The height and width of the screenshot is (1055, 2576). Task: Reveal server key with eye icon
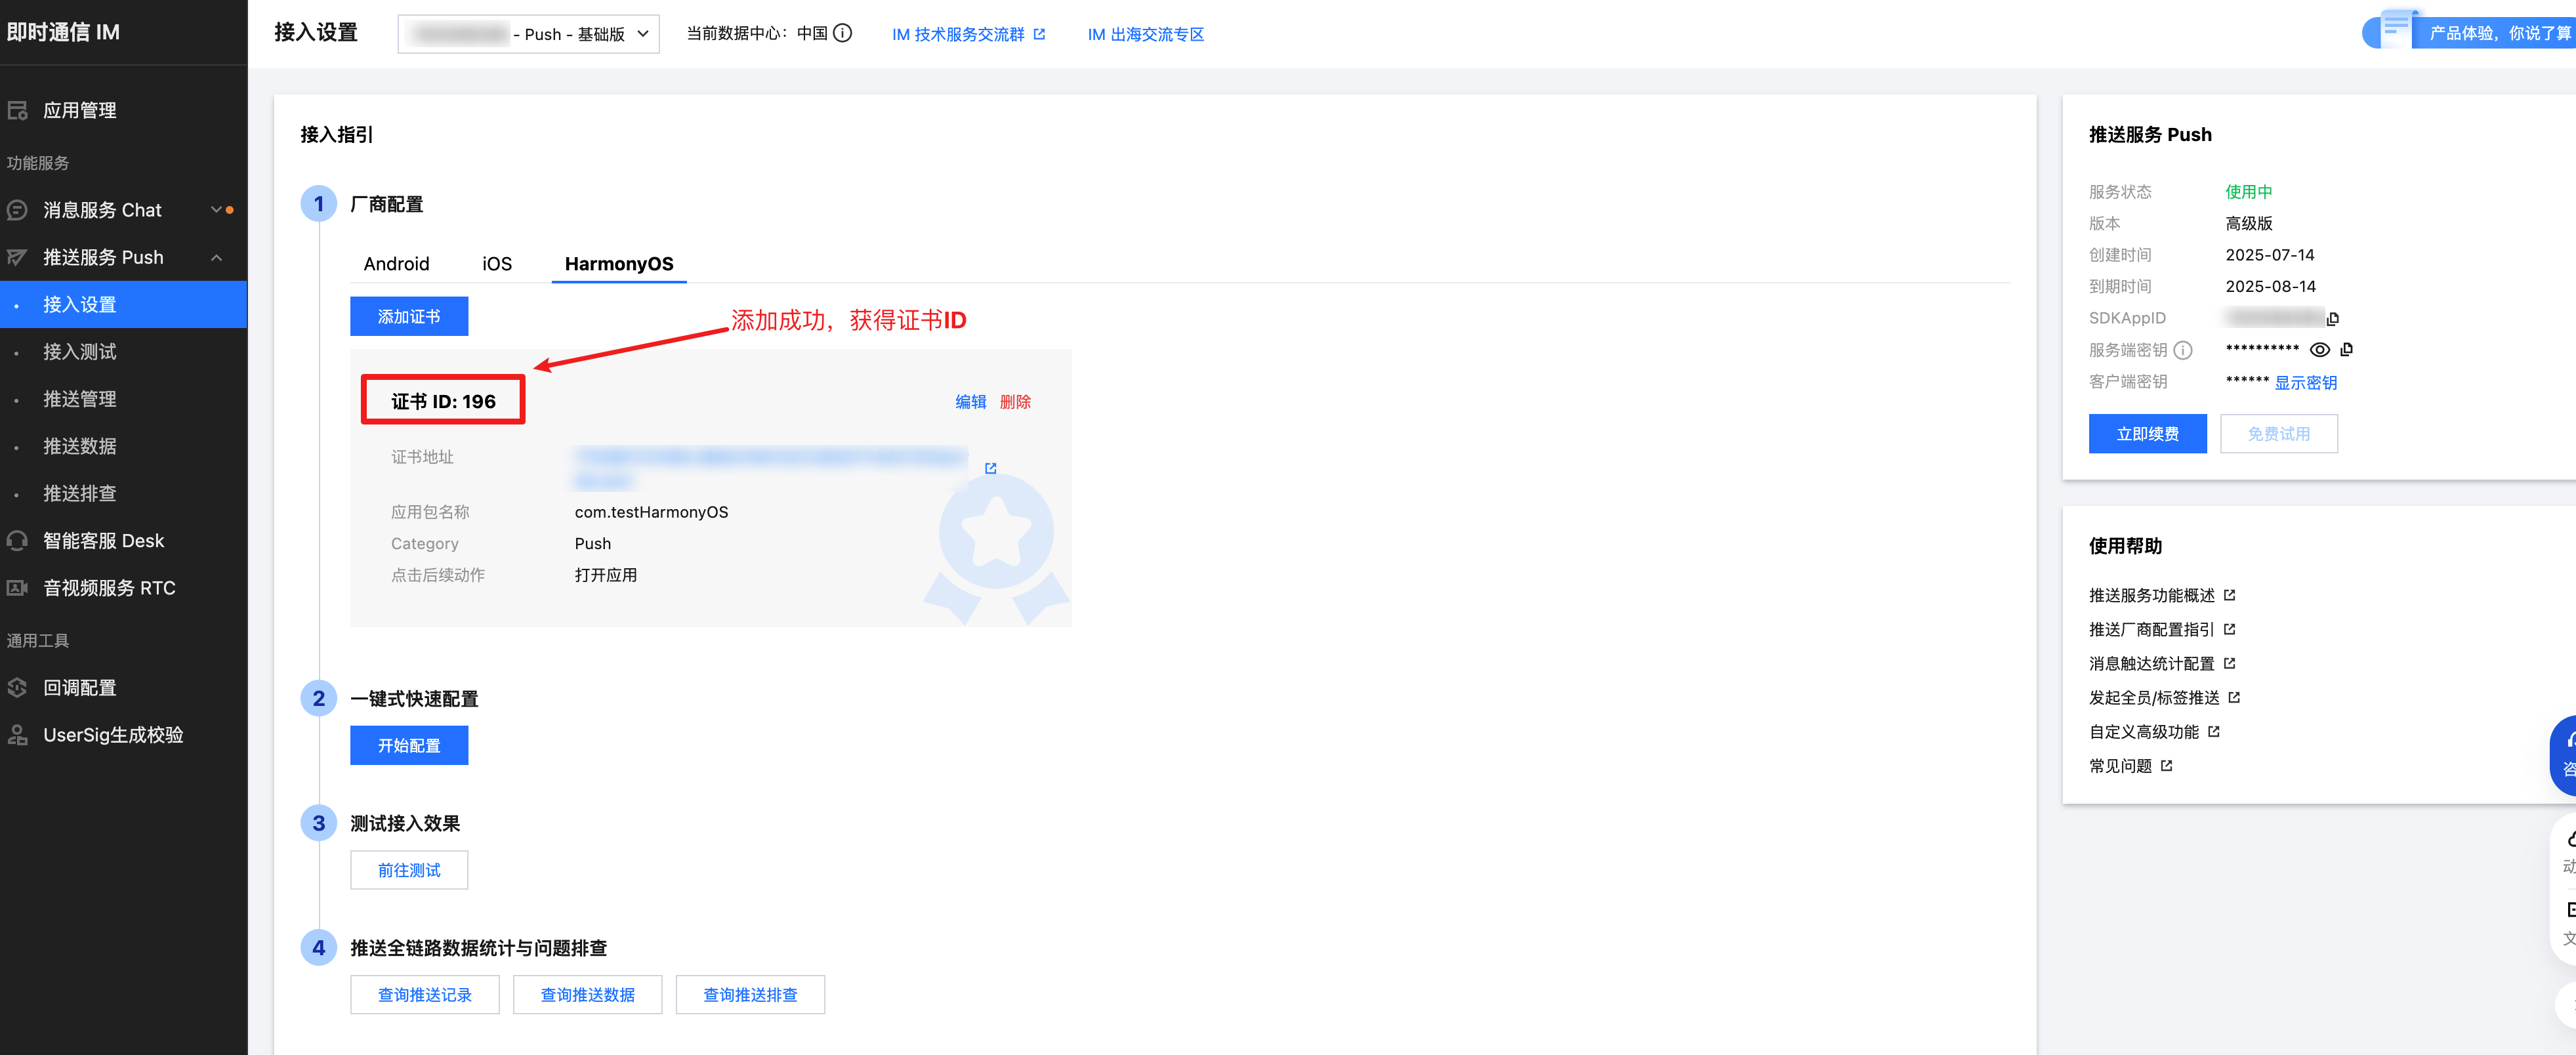point(2319,349)
